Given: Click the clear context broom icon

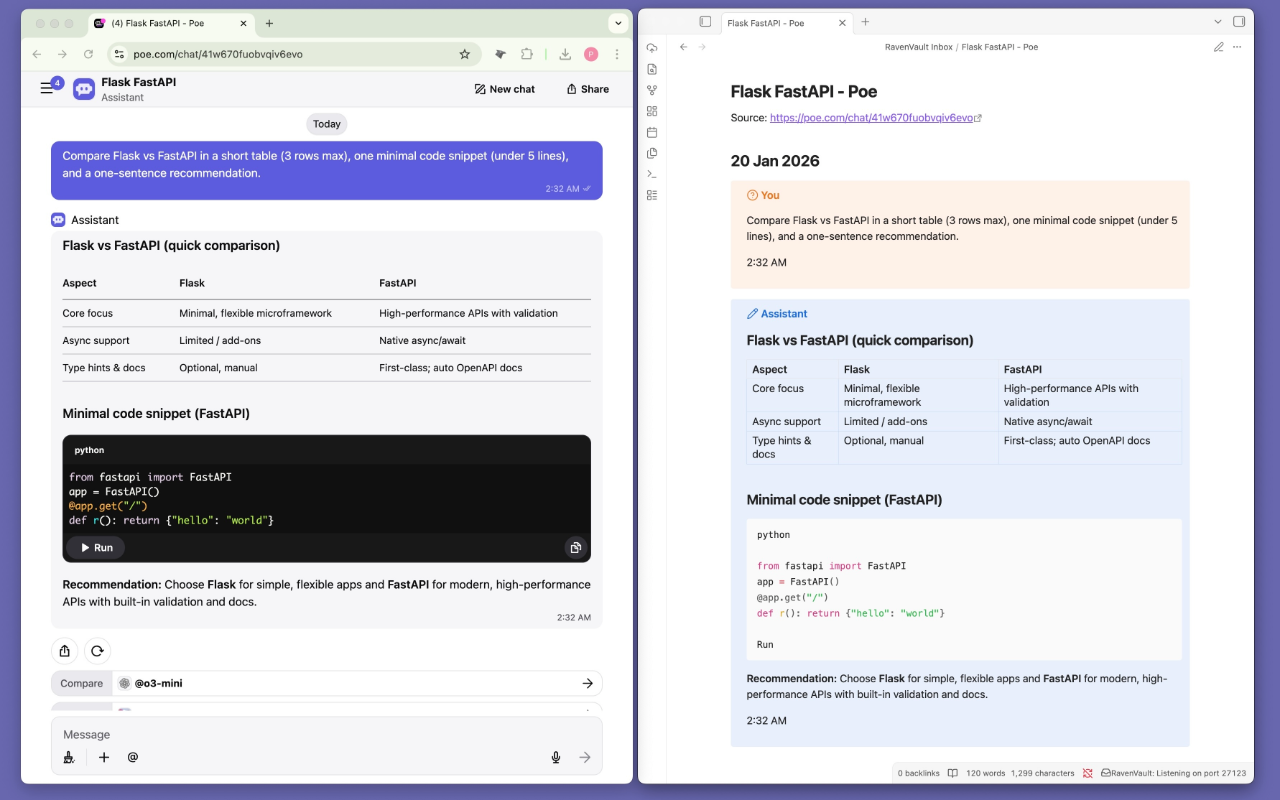Looking at the screenshot, I should coord(69,758).
